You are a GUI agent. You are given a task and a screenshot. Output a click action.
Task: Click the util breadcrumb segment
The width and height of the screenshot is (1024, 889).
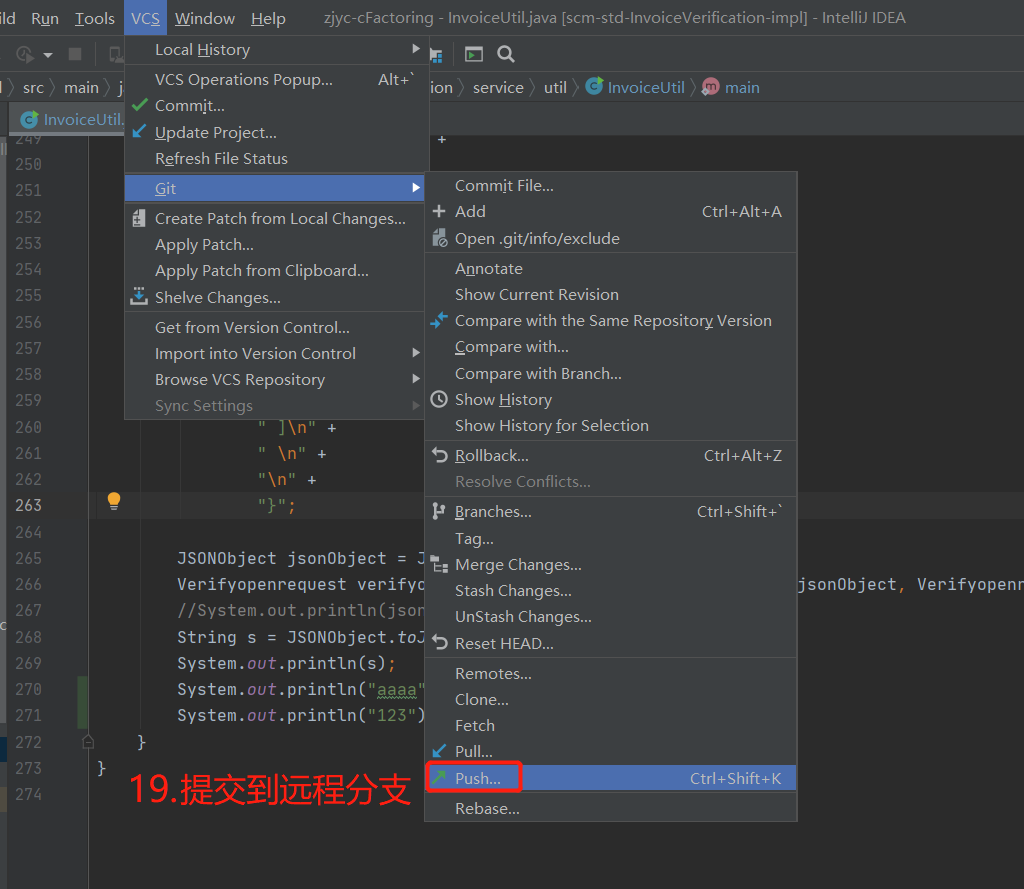click(555, 88)
